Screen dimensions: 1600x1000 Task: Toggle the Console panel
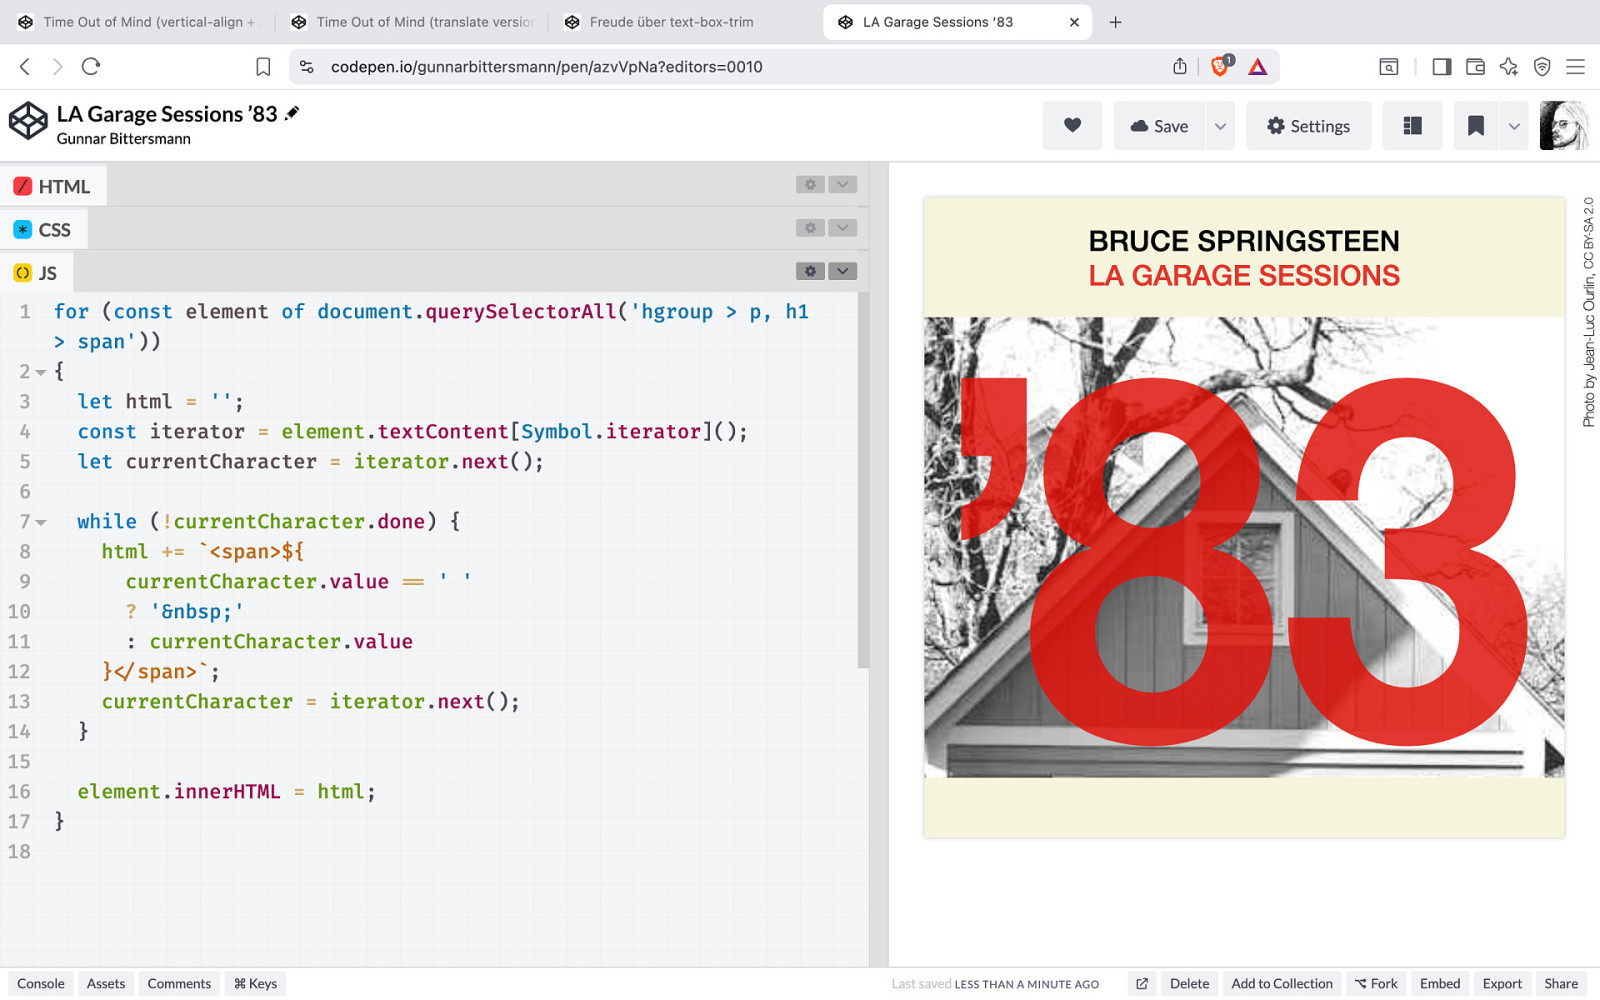click(x=41, y=984)
